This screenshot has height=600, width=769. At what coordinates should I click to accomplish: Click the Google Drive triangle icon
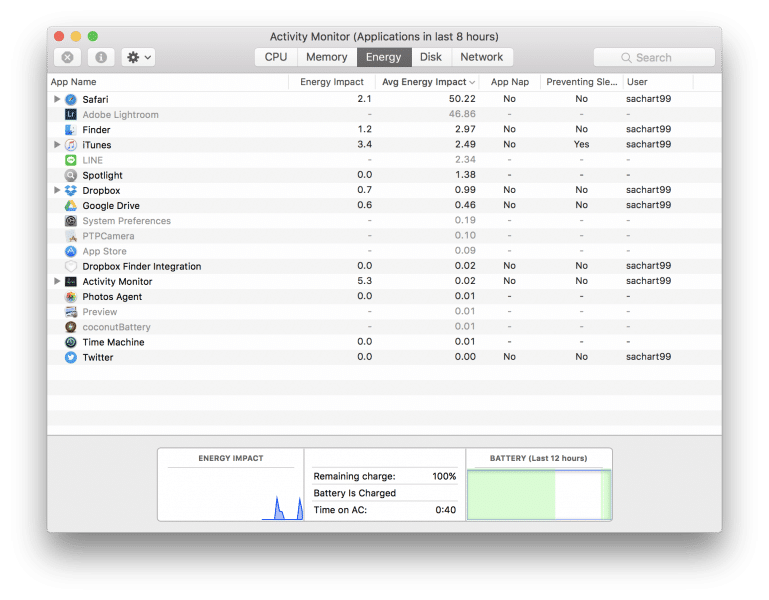(x=71, y=206)
